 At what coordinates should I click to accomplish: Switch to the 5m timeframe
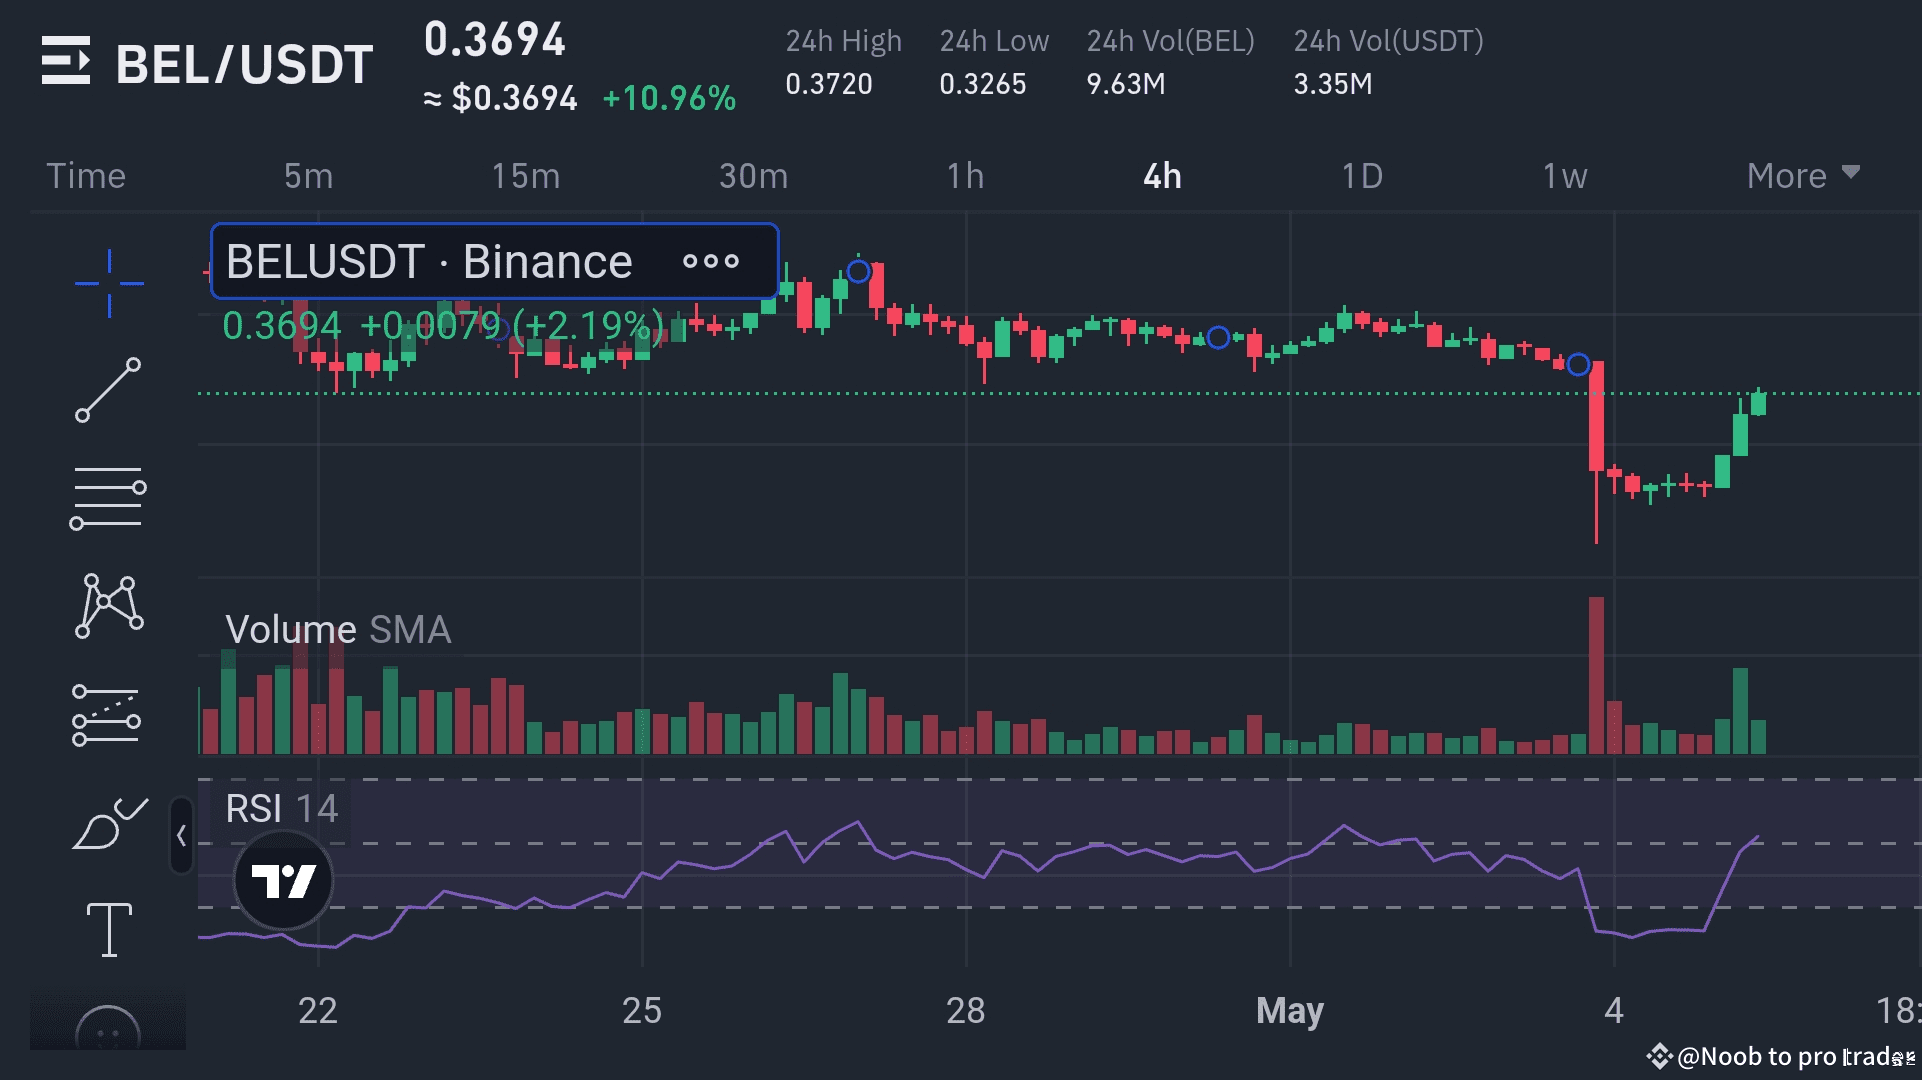pyautogui.click(x=308, y=176)
